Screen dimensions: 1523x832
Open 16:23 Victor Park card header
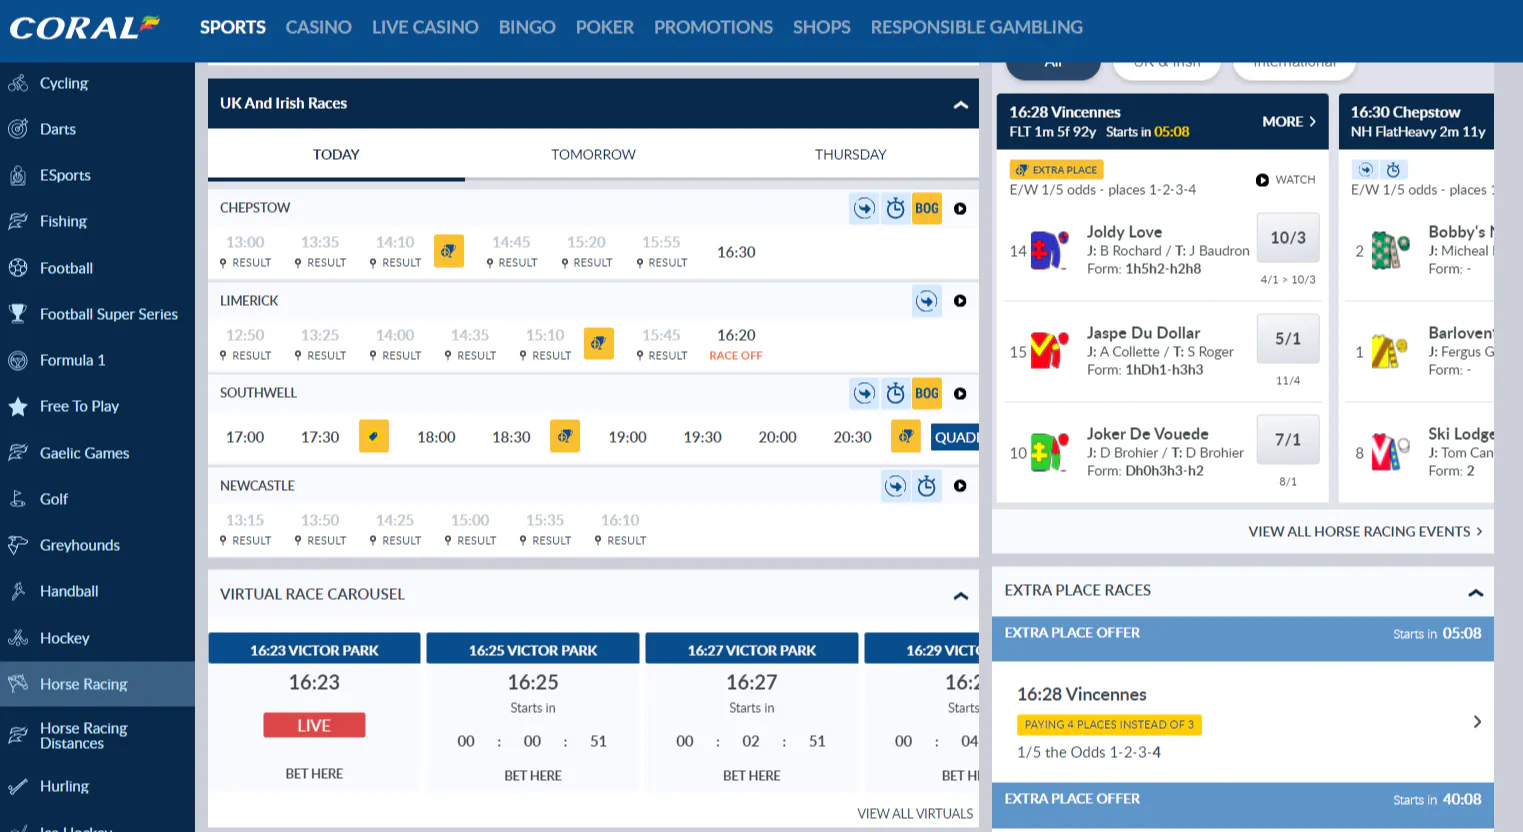(314, 650)
